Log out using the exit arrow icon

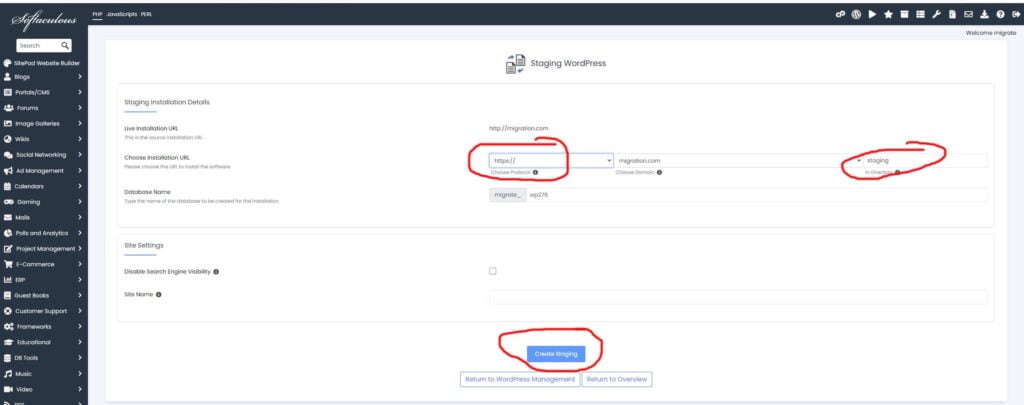[x=1016, y=14]
